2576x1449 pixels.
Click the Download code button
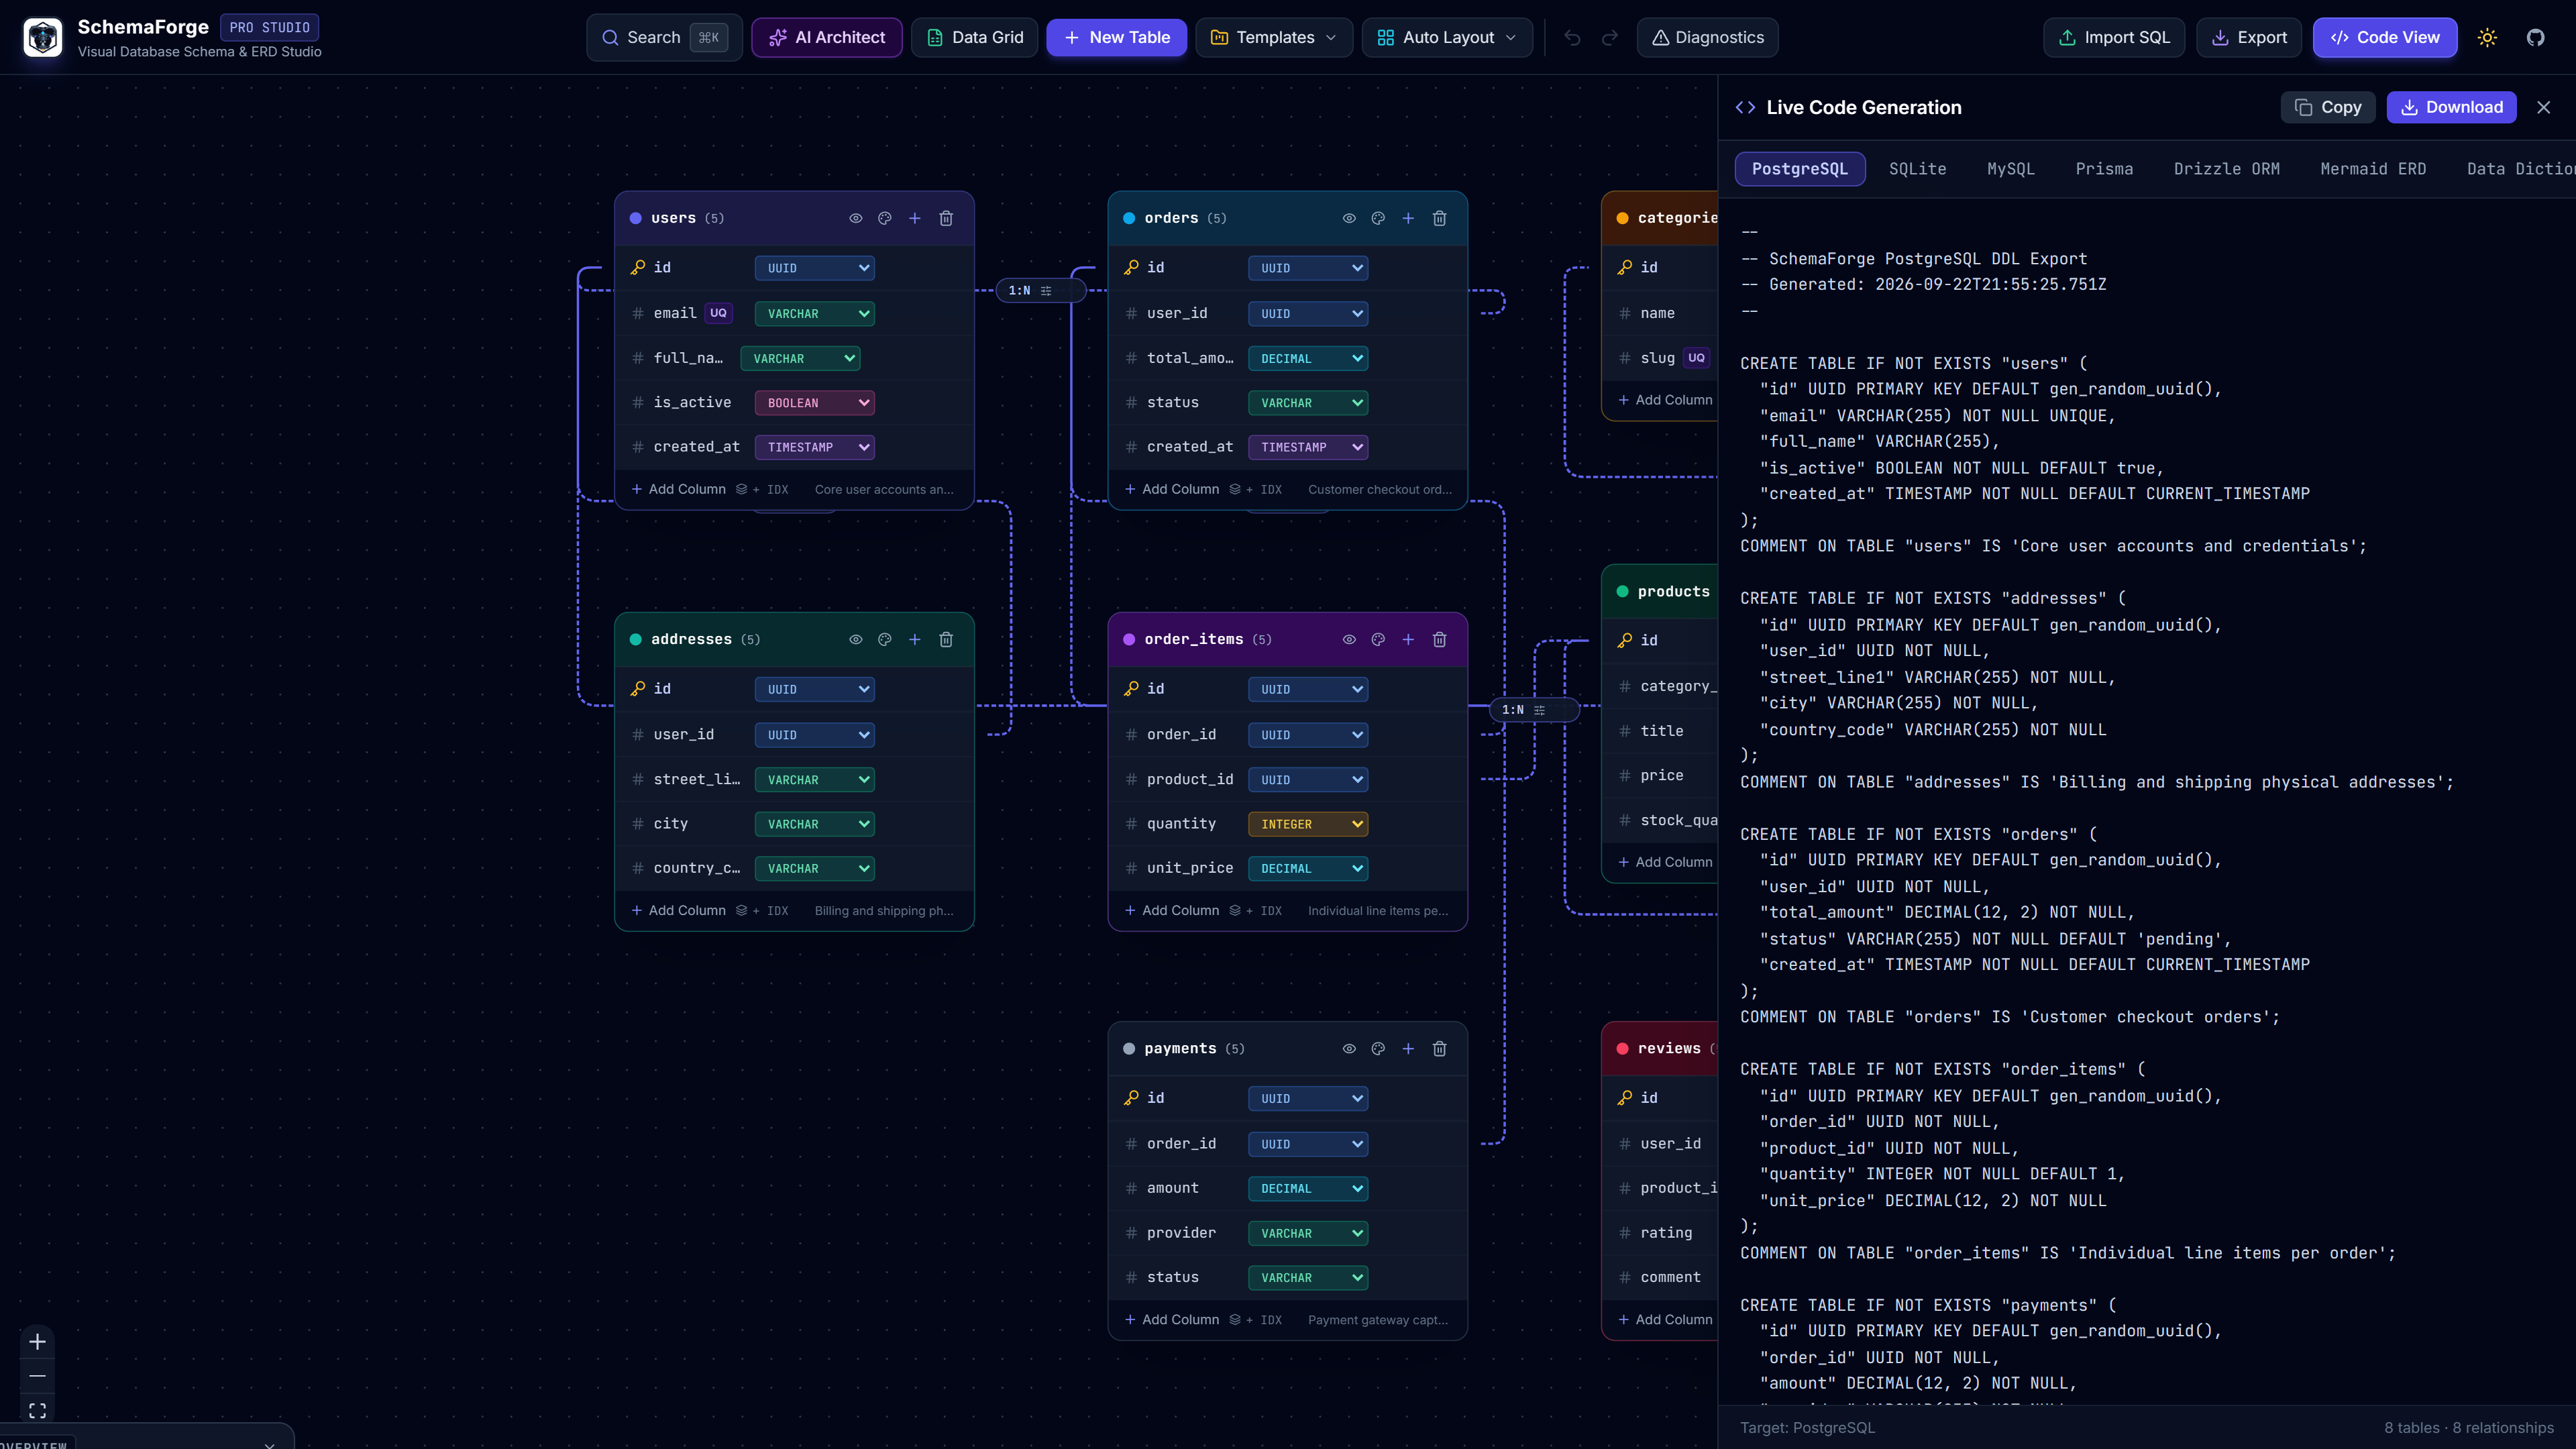coord(2452,107)
